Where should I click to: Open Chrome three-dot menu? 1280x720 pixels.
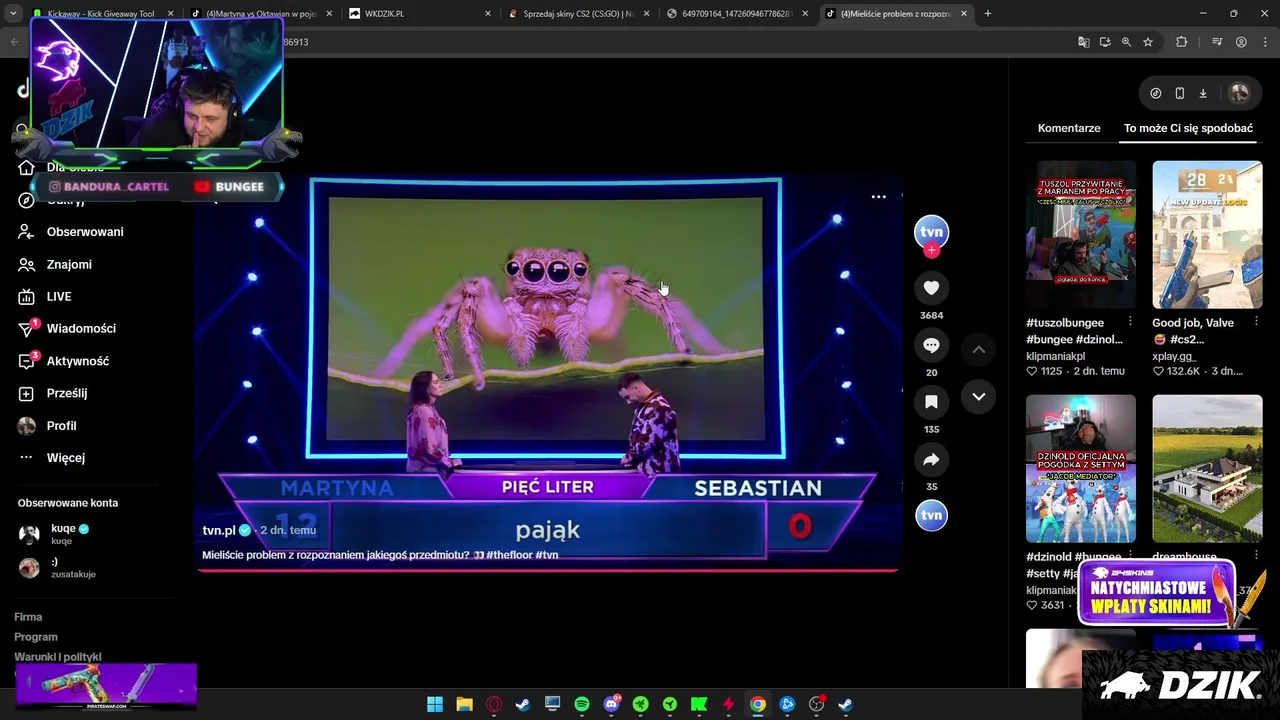[x=1264, y=42]
